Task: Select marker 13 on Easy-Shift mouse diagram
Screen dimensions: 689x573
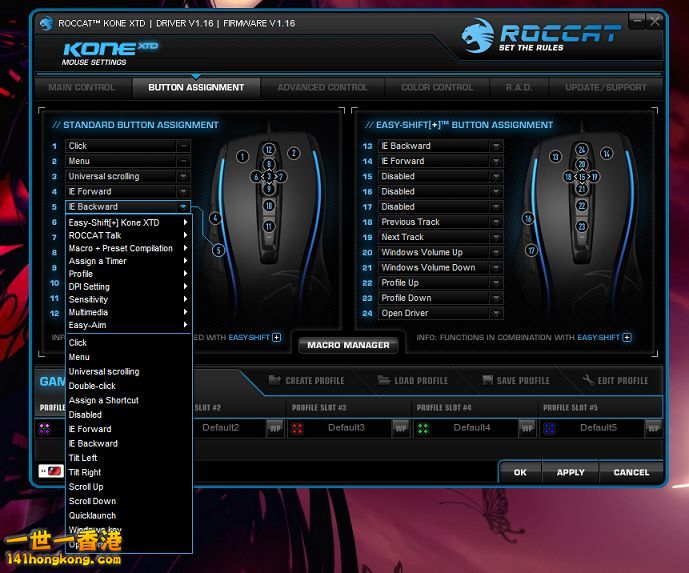Action: click(555, 156)
